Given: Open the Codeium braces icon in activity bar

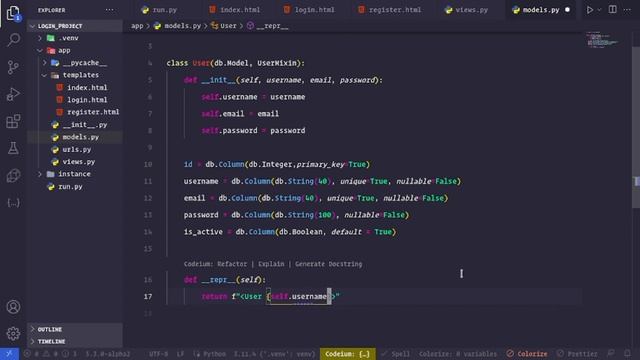Looking at the screenshot, I should 13,202.
